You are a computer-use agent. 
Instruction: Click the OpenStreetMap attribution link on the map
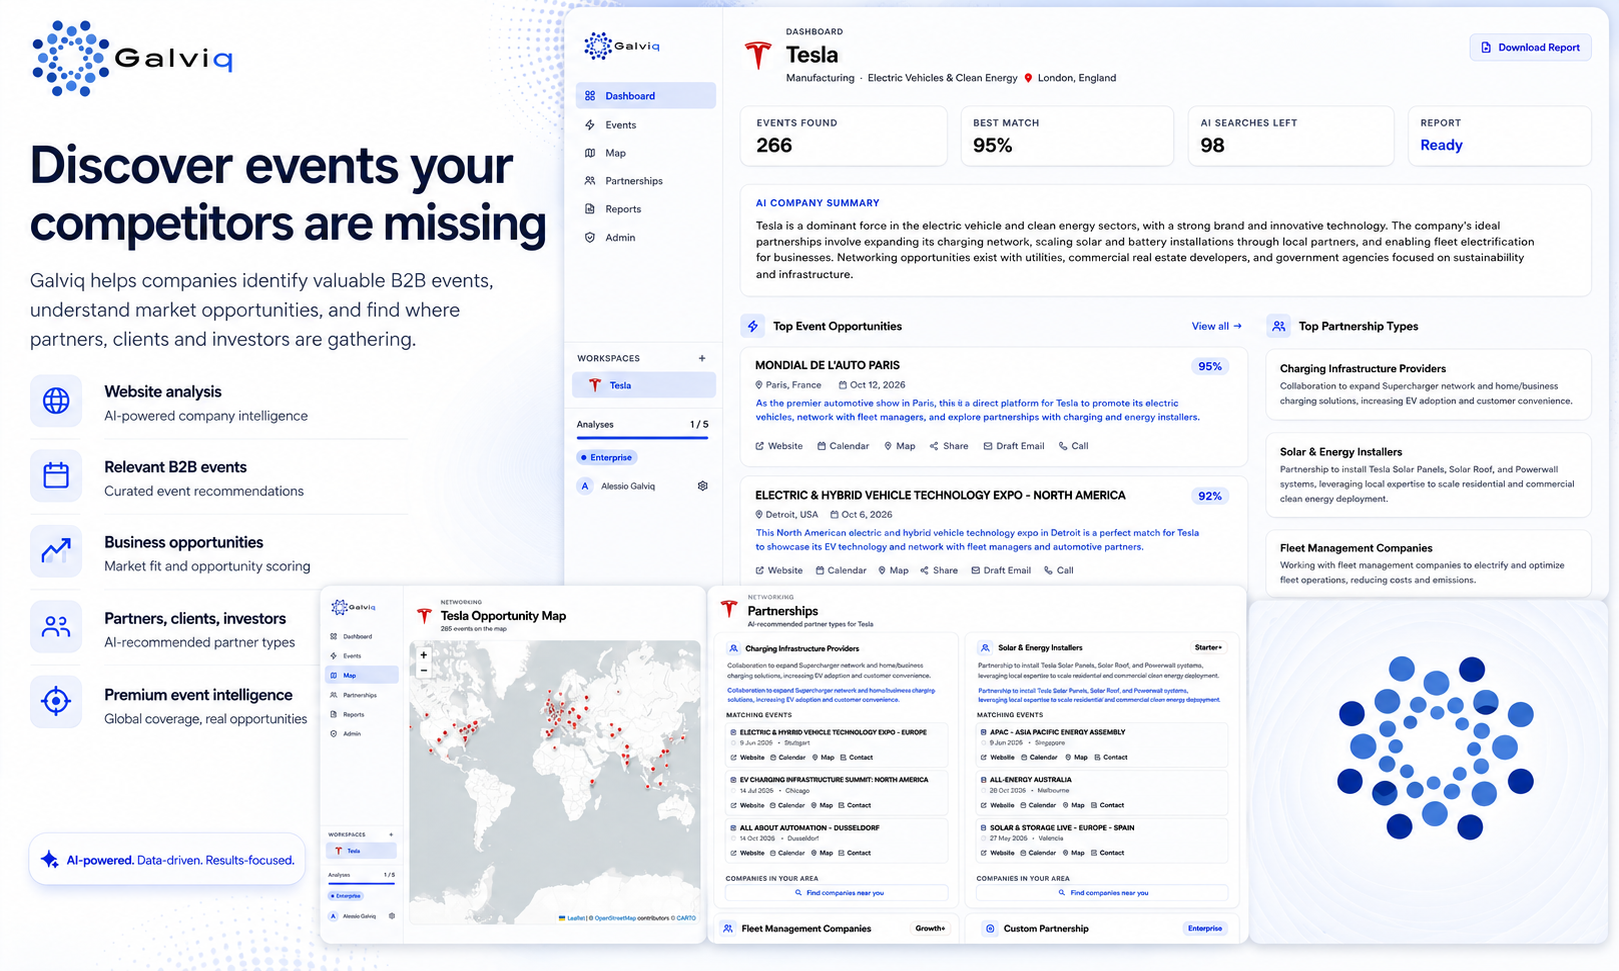pyautogui.click(x=615, y=918)
